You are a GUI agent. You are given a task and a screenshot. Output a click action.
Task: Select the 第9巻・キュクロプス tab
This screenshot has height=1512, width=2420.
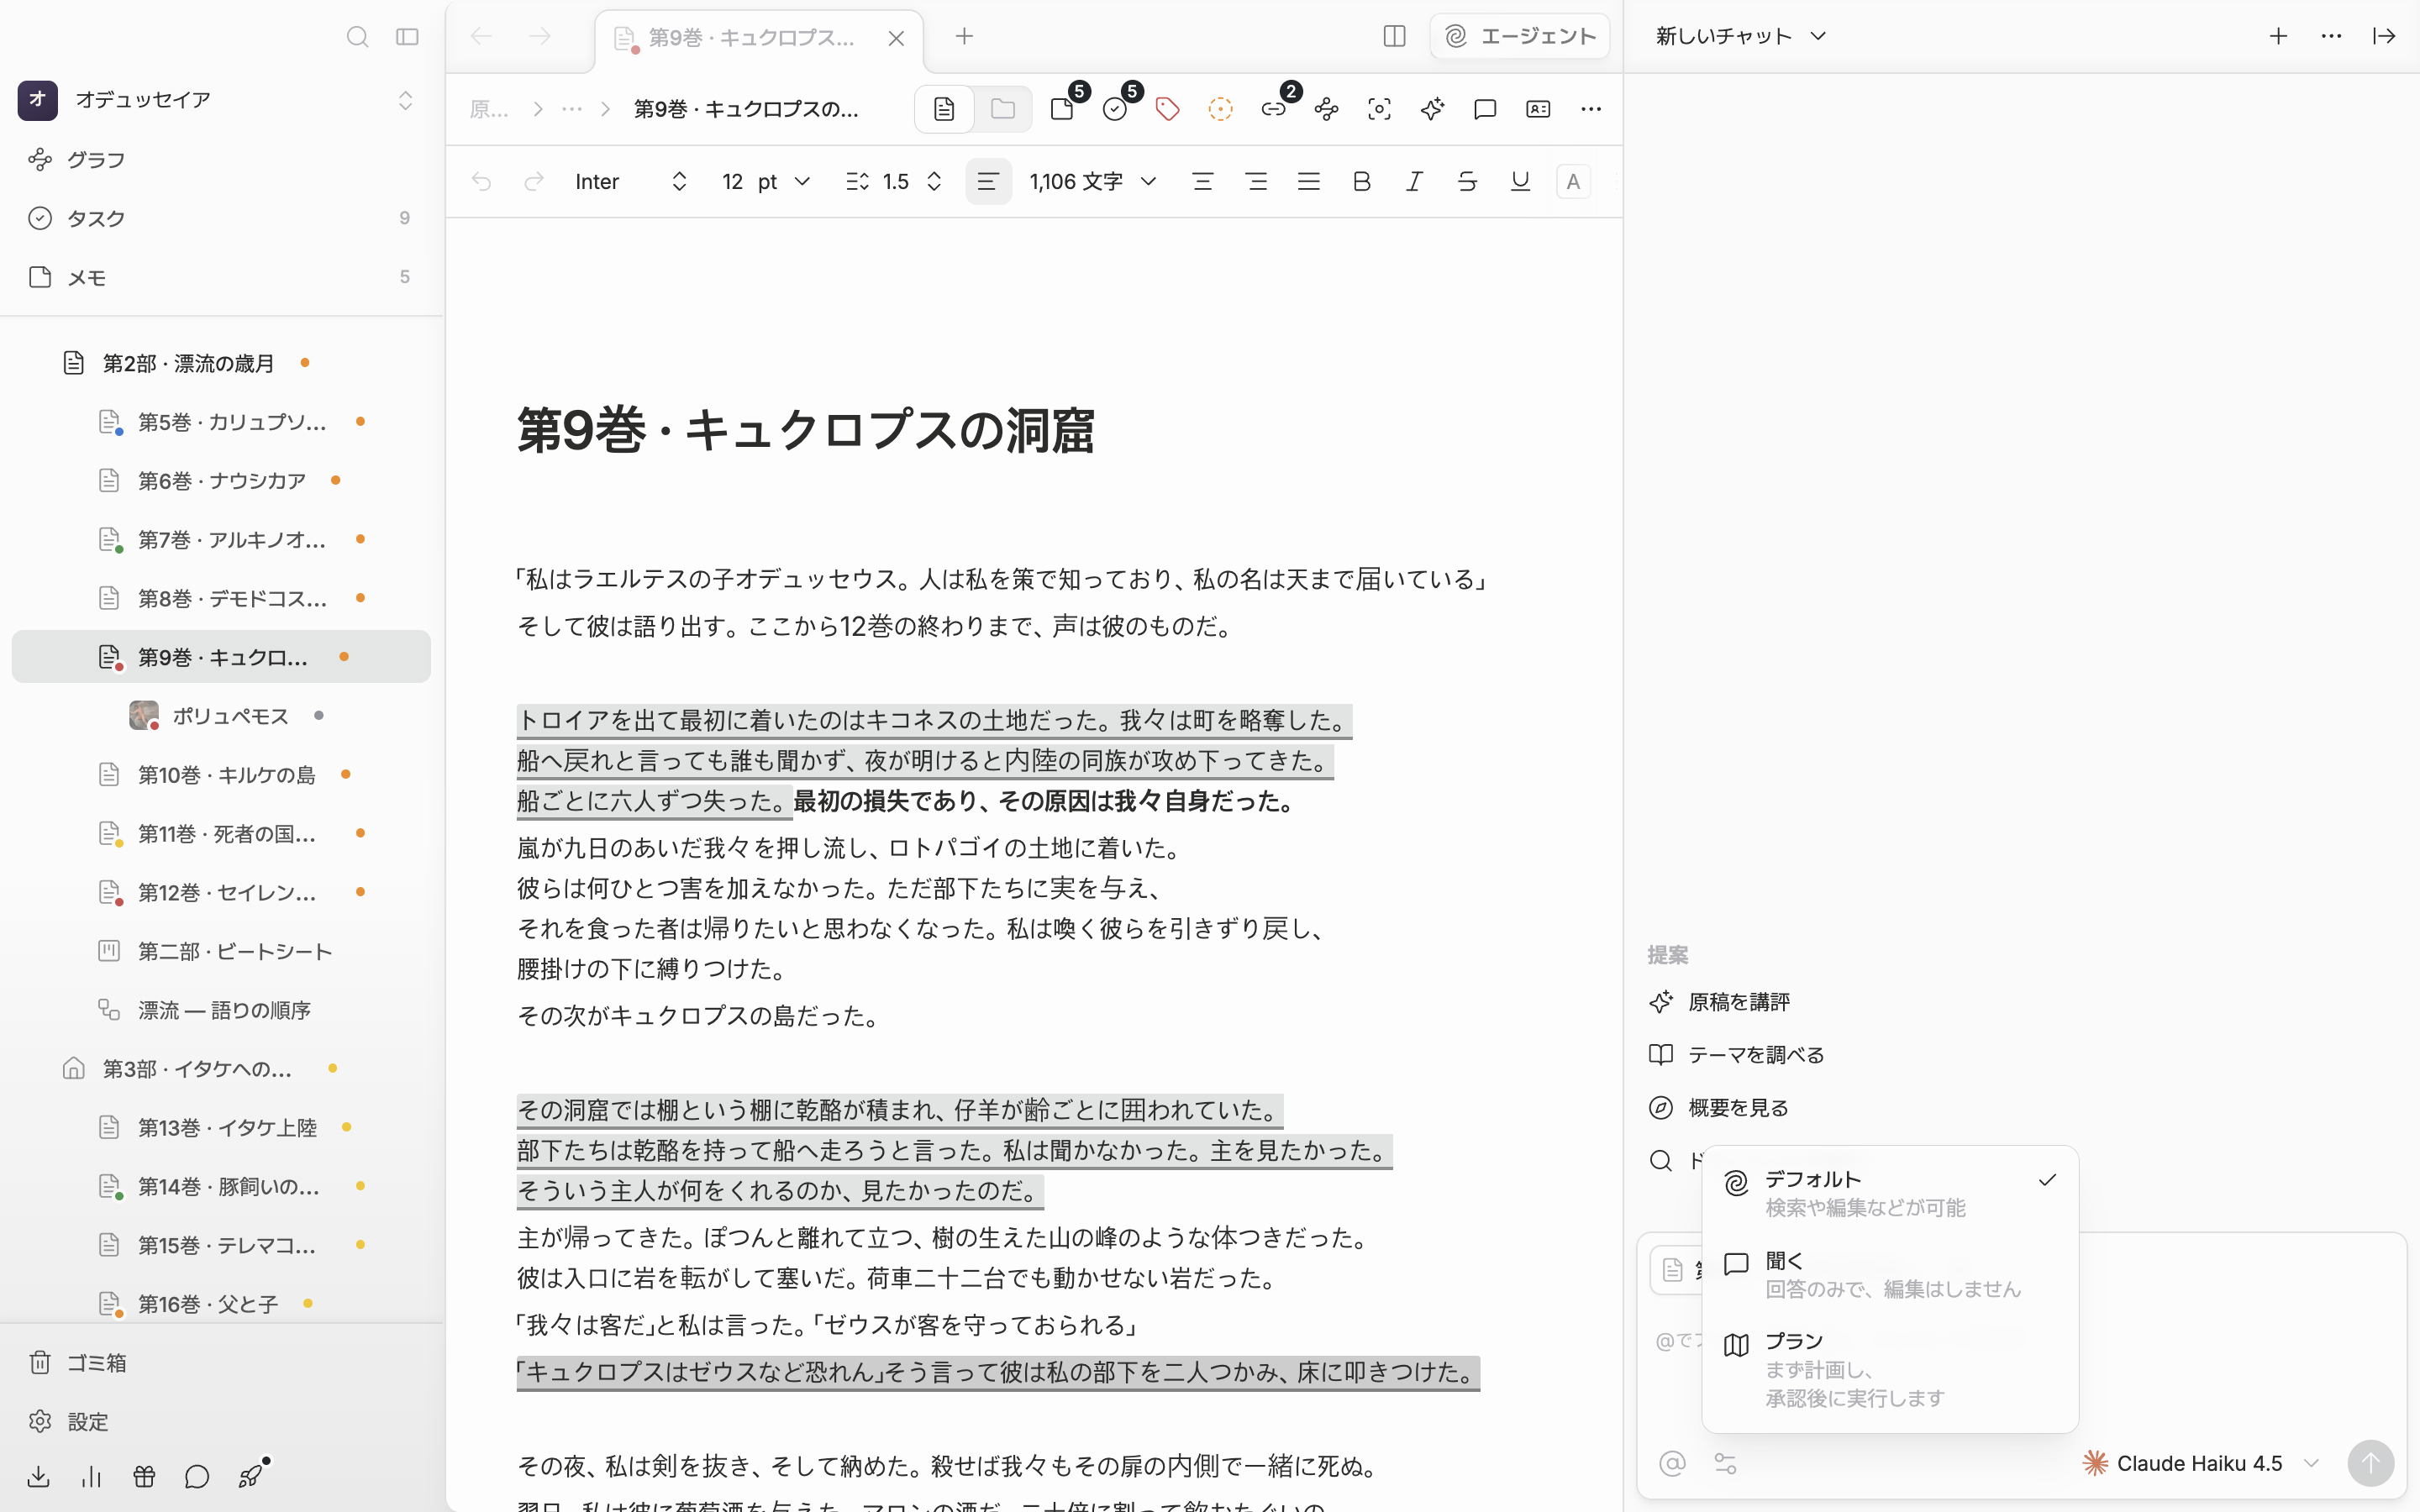760,38
